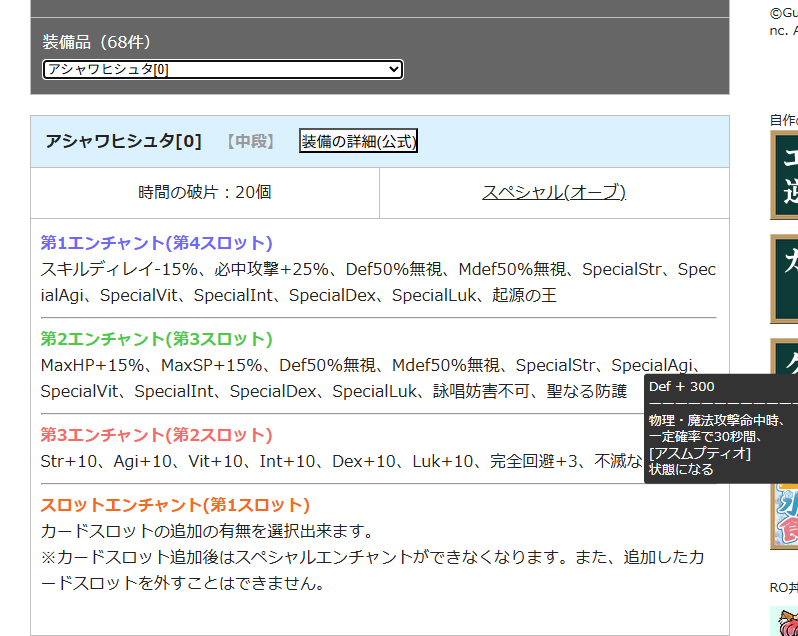798x636 pixels.
Task: Click the second green chalkboard banner
Action: 785,278
